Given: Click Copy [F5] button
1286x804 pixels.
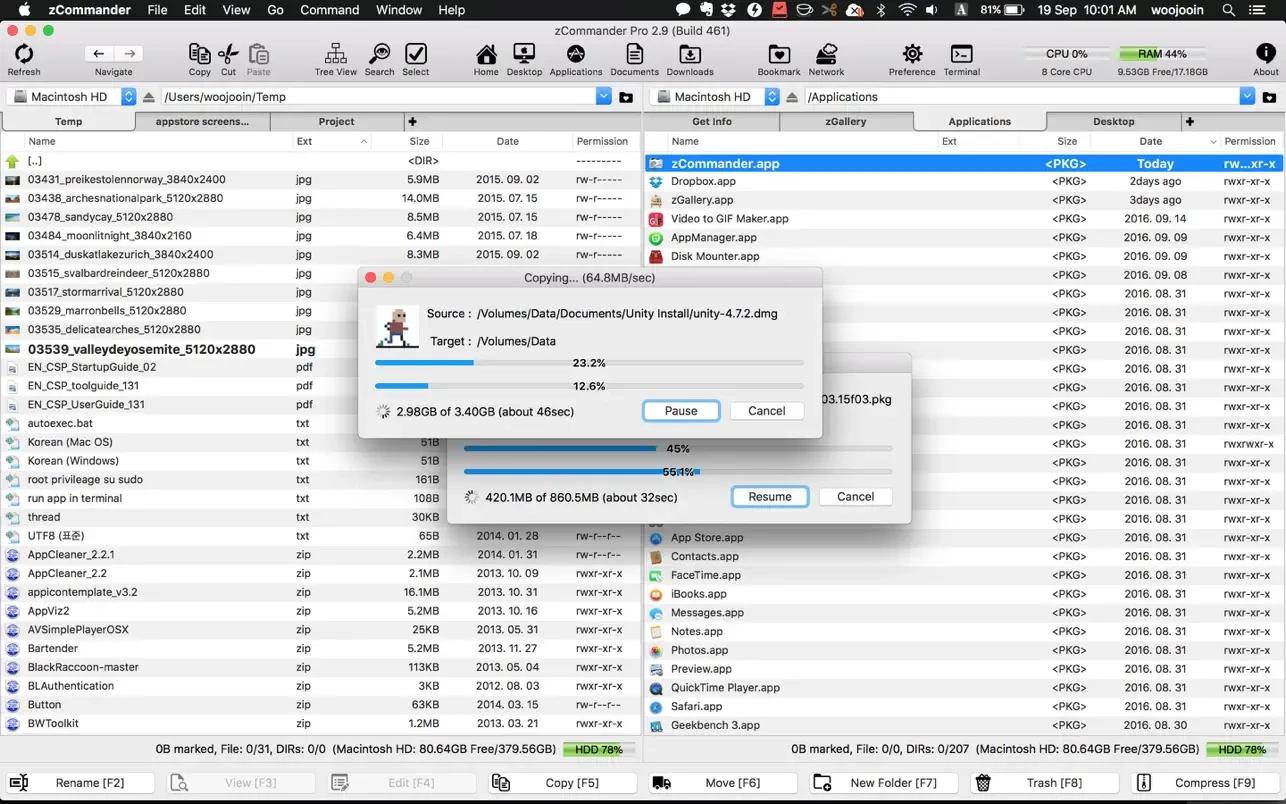Looking at the screenshot, I should point(562,783).
